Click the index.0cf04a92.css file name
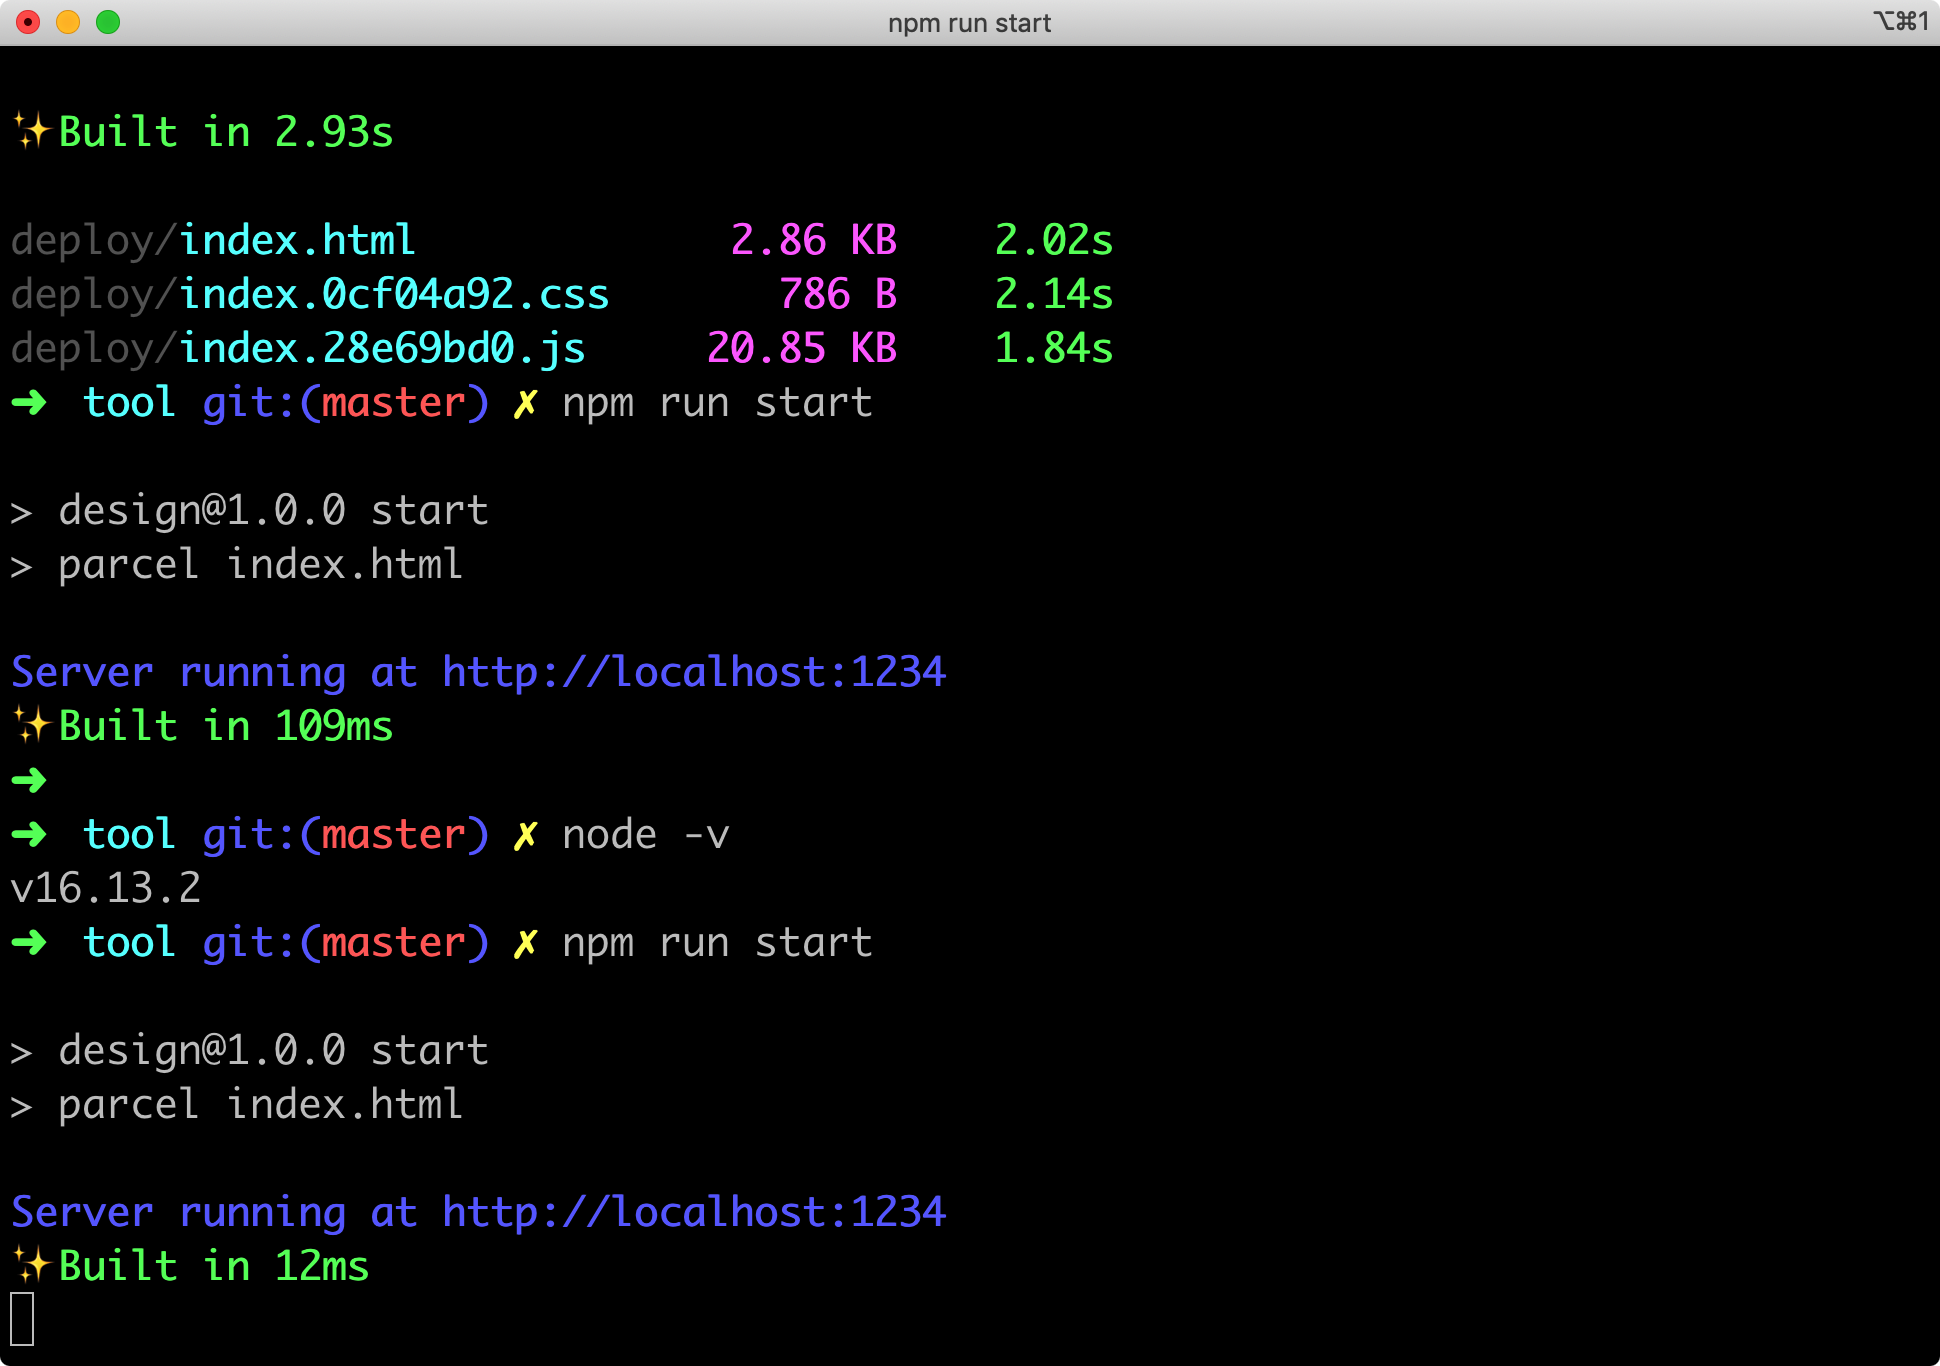The image size is (1940, 1366). tap(393, 294)
